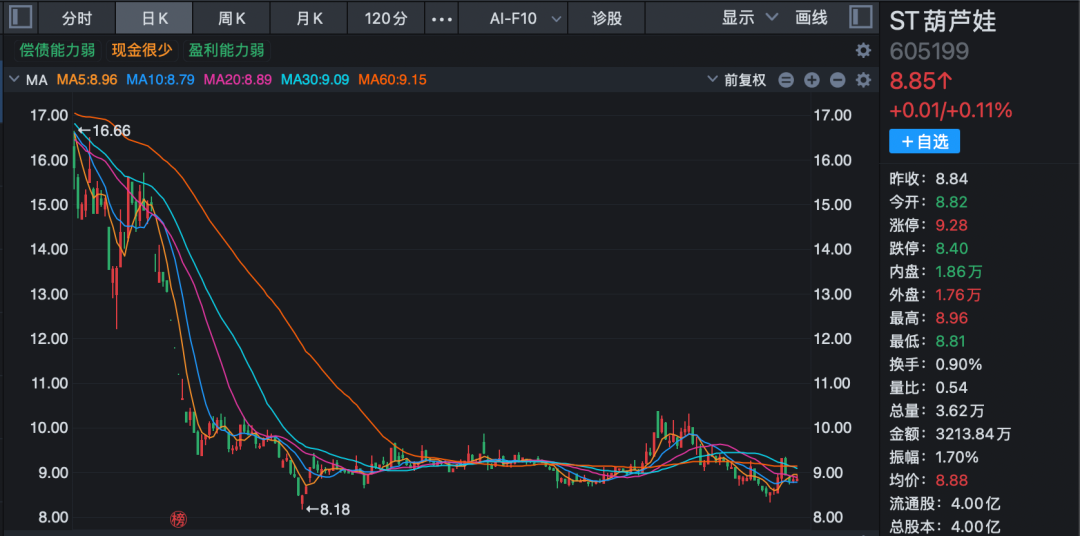
Task: Click the 均价 8.88 value
Action: 952,480
